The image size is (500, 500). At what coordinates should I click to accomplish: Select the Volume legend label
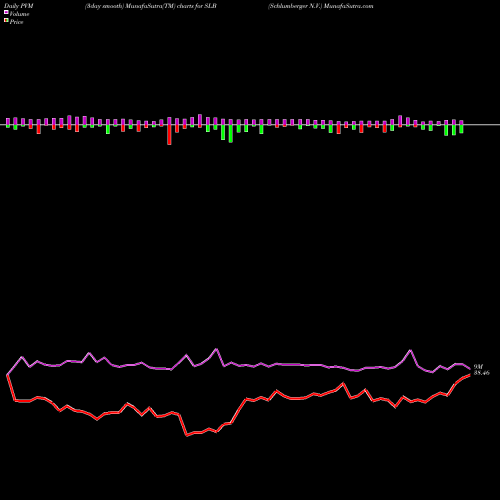[19, 14]
